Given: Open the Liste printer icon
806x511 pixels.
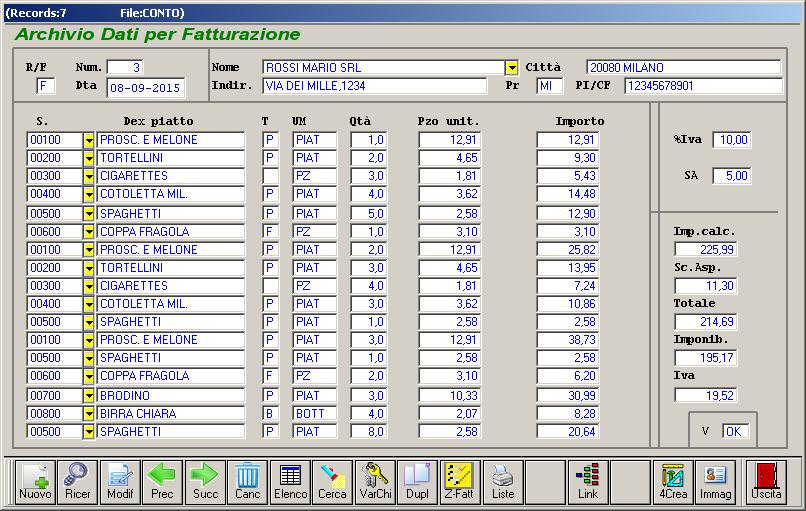Looking at the screenshot, I should point(503,481).
